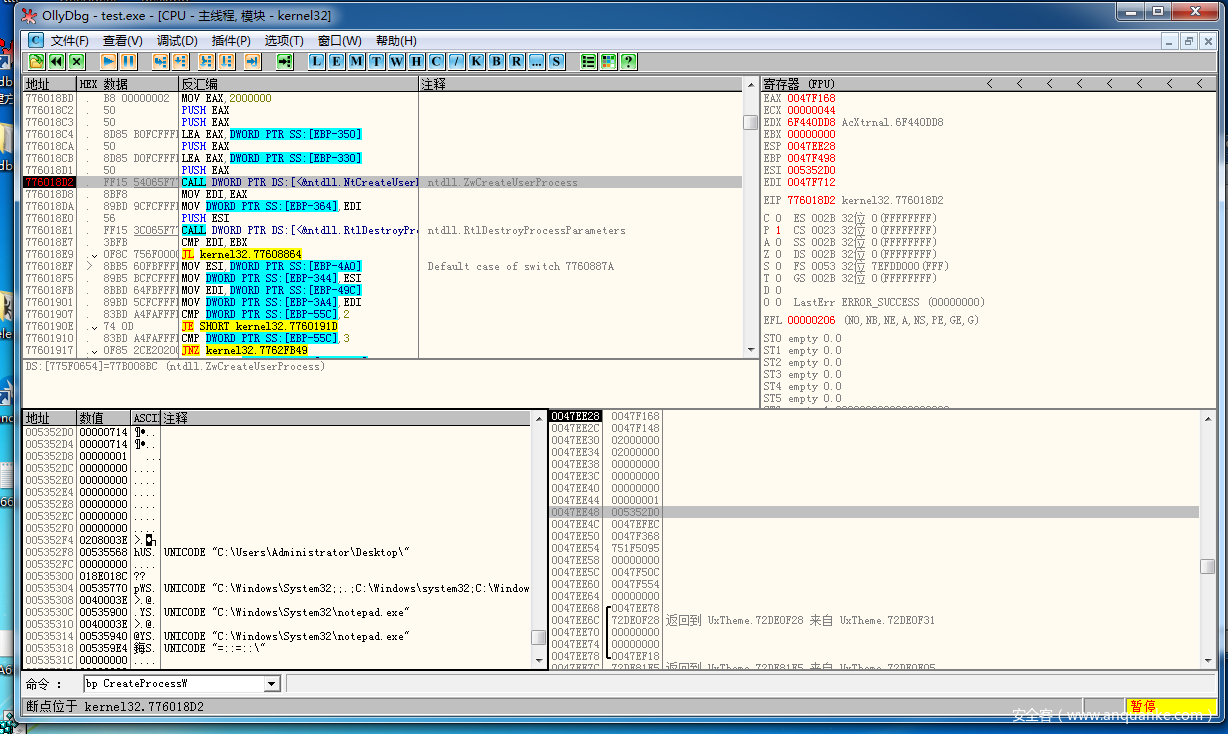Open the 调试(D) menu
1228x734 pixels.
click(x=177, y=41)
